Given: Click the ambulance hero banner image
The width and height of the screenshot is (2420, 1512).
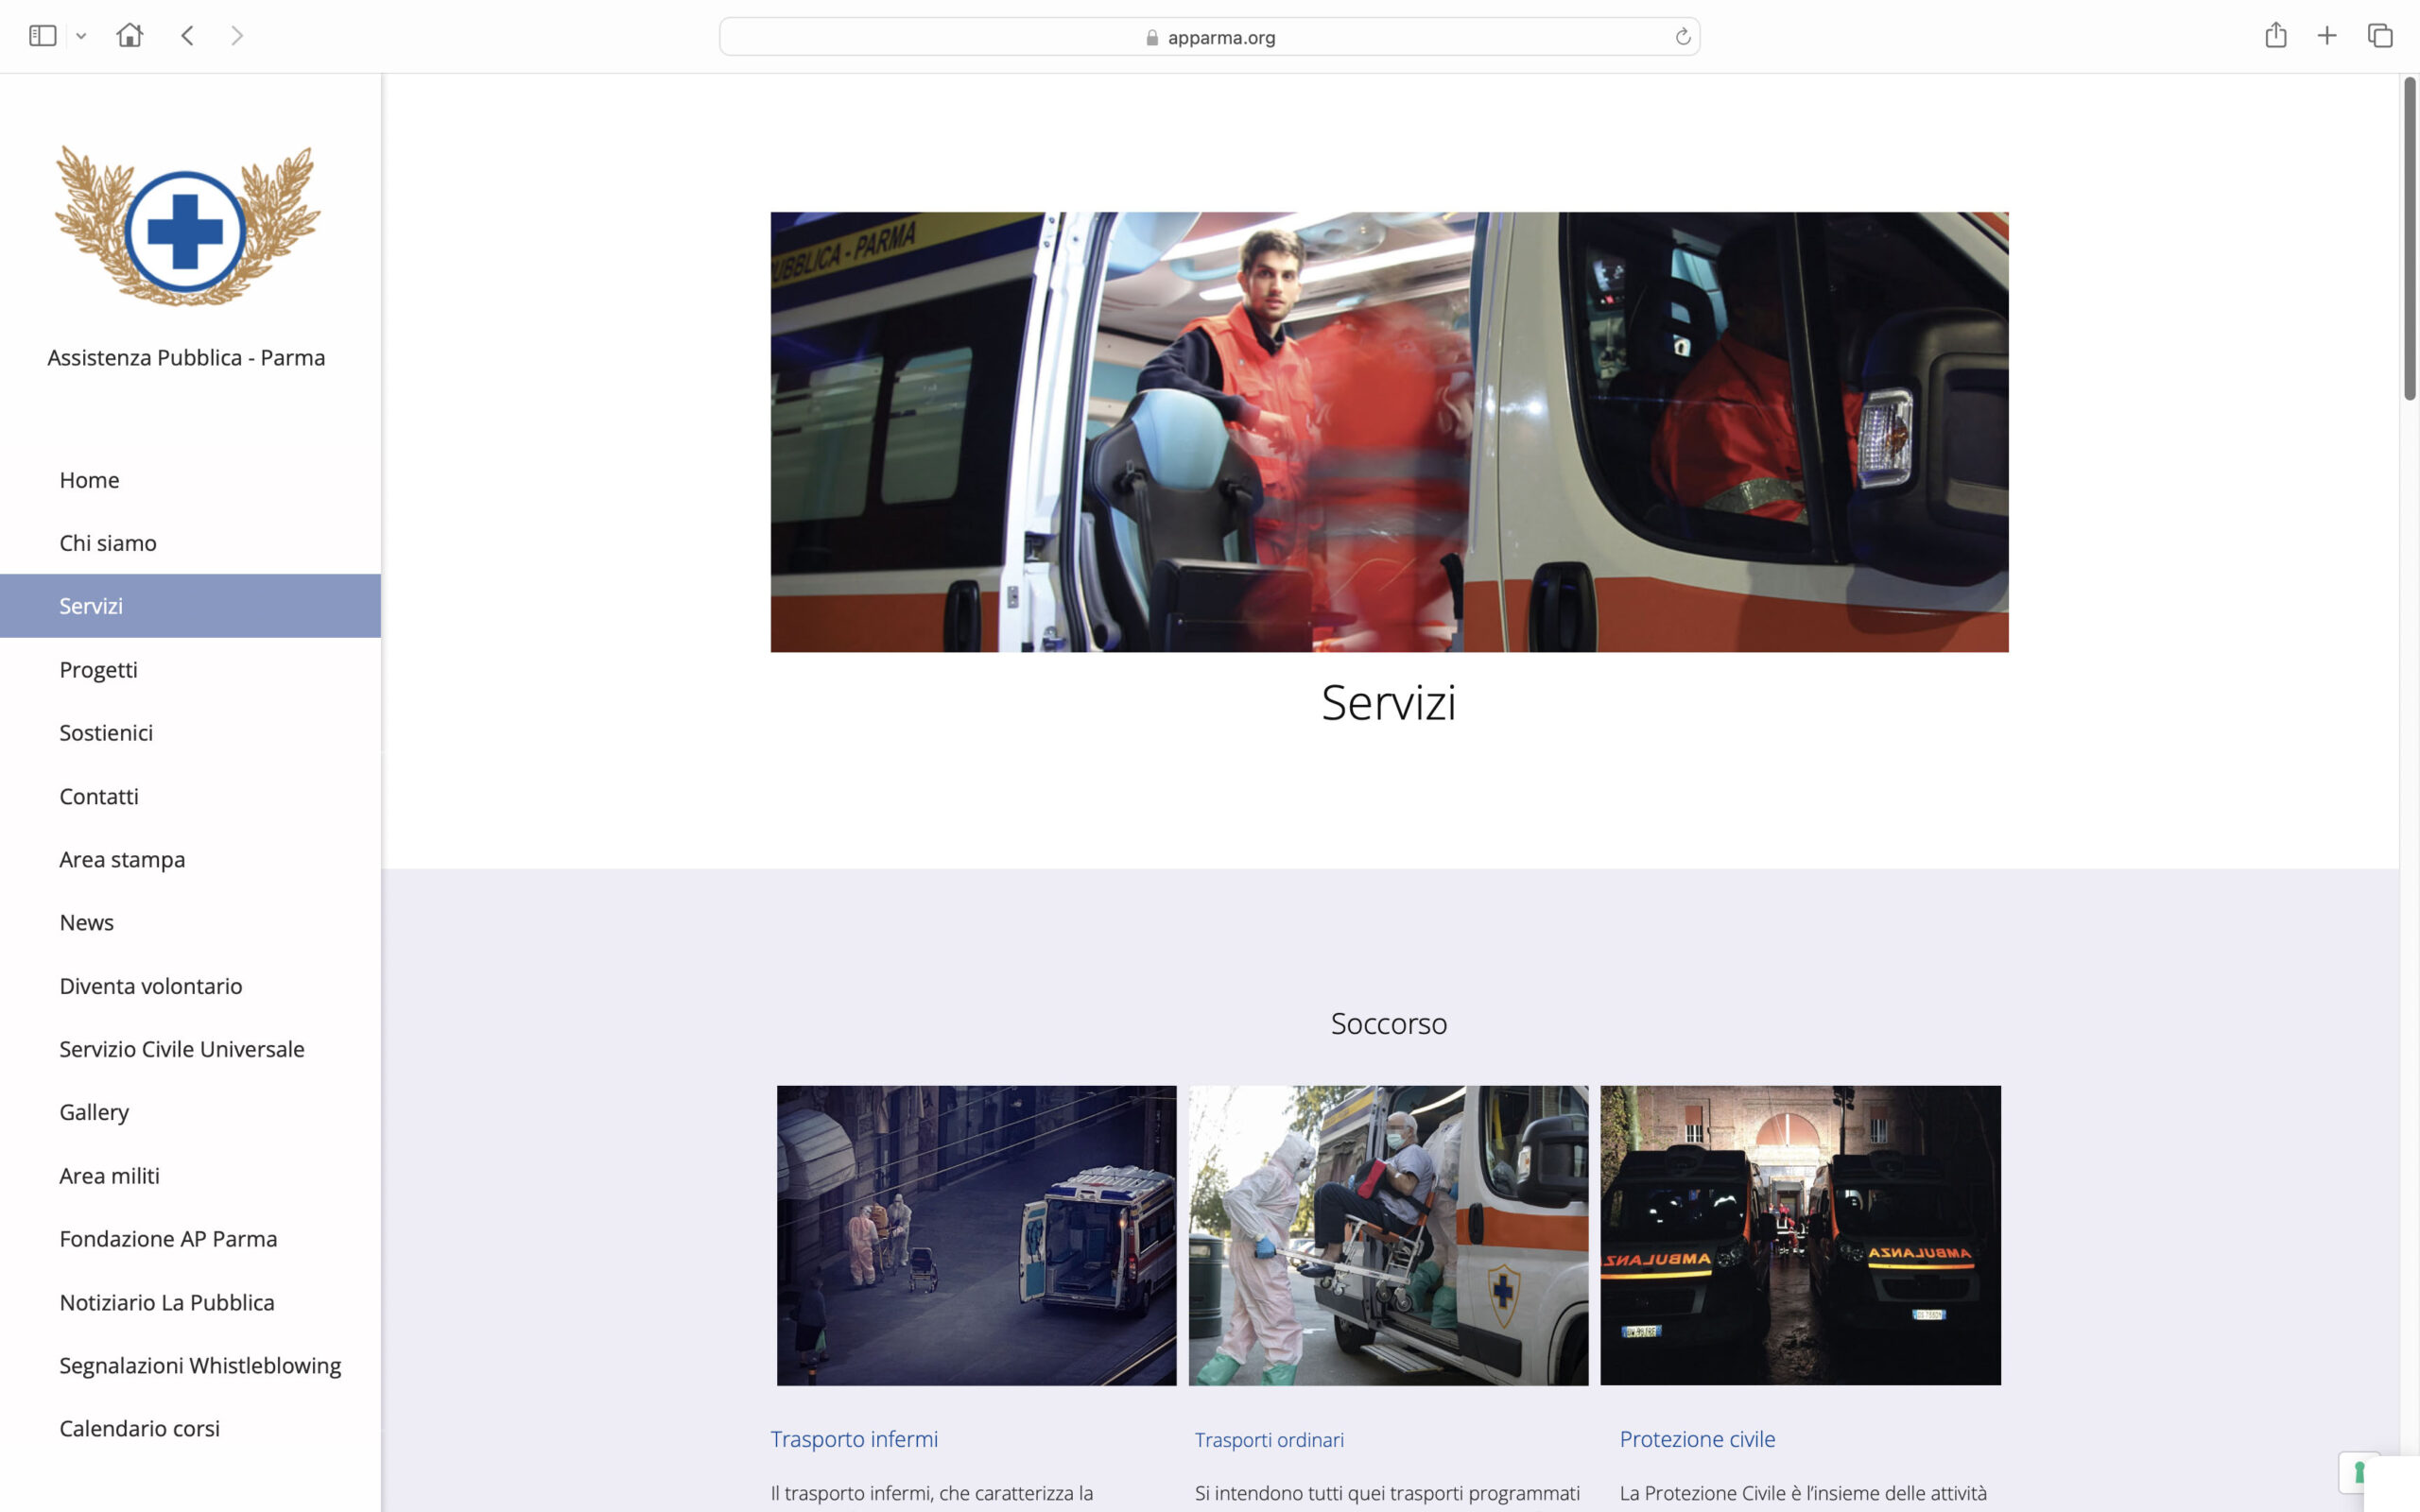Looking at the screenshot, I should (x=1389, y=432).
